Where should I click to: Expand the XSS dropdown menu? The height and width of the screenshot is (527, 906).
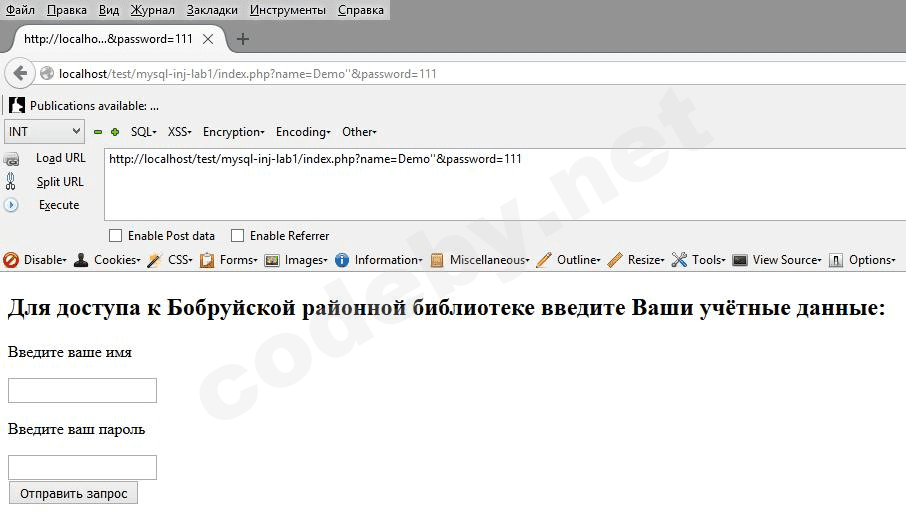point(179,132)
